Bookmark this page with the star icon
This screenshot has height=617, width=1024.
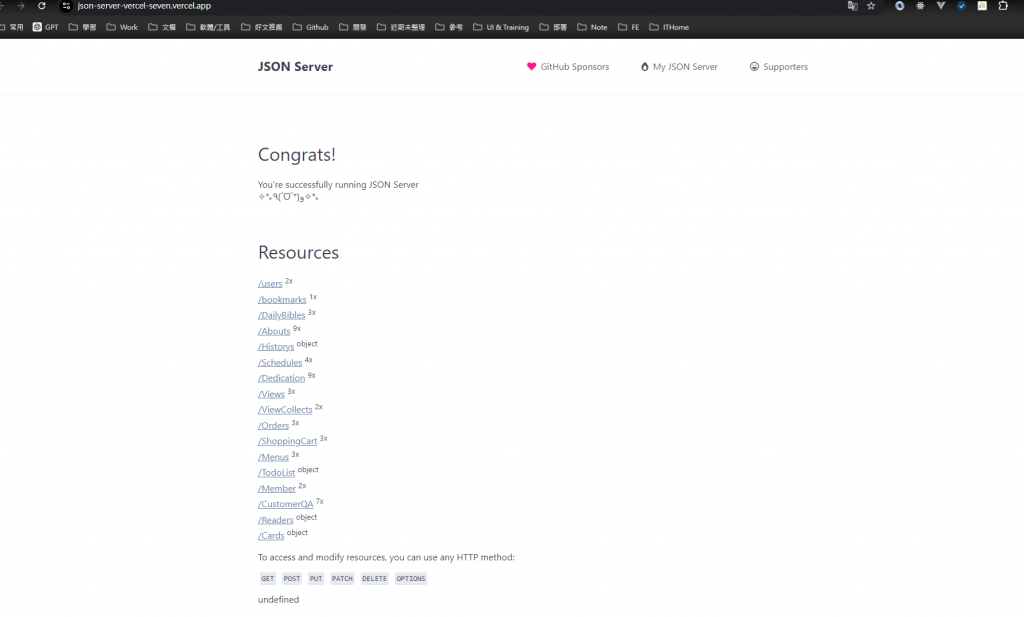[x=871, y=6]
